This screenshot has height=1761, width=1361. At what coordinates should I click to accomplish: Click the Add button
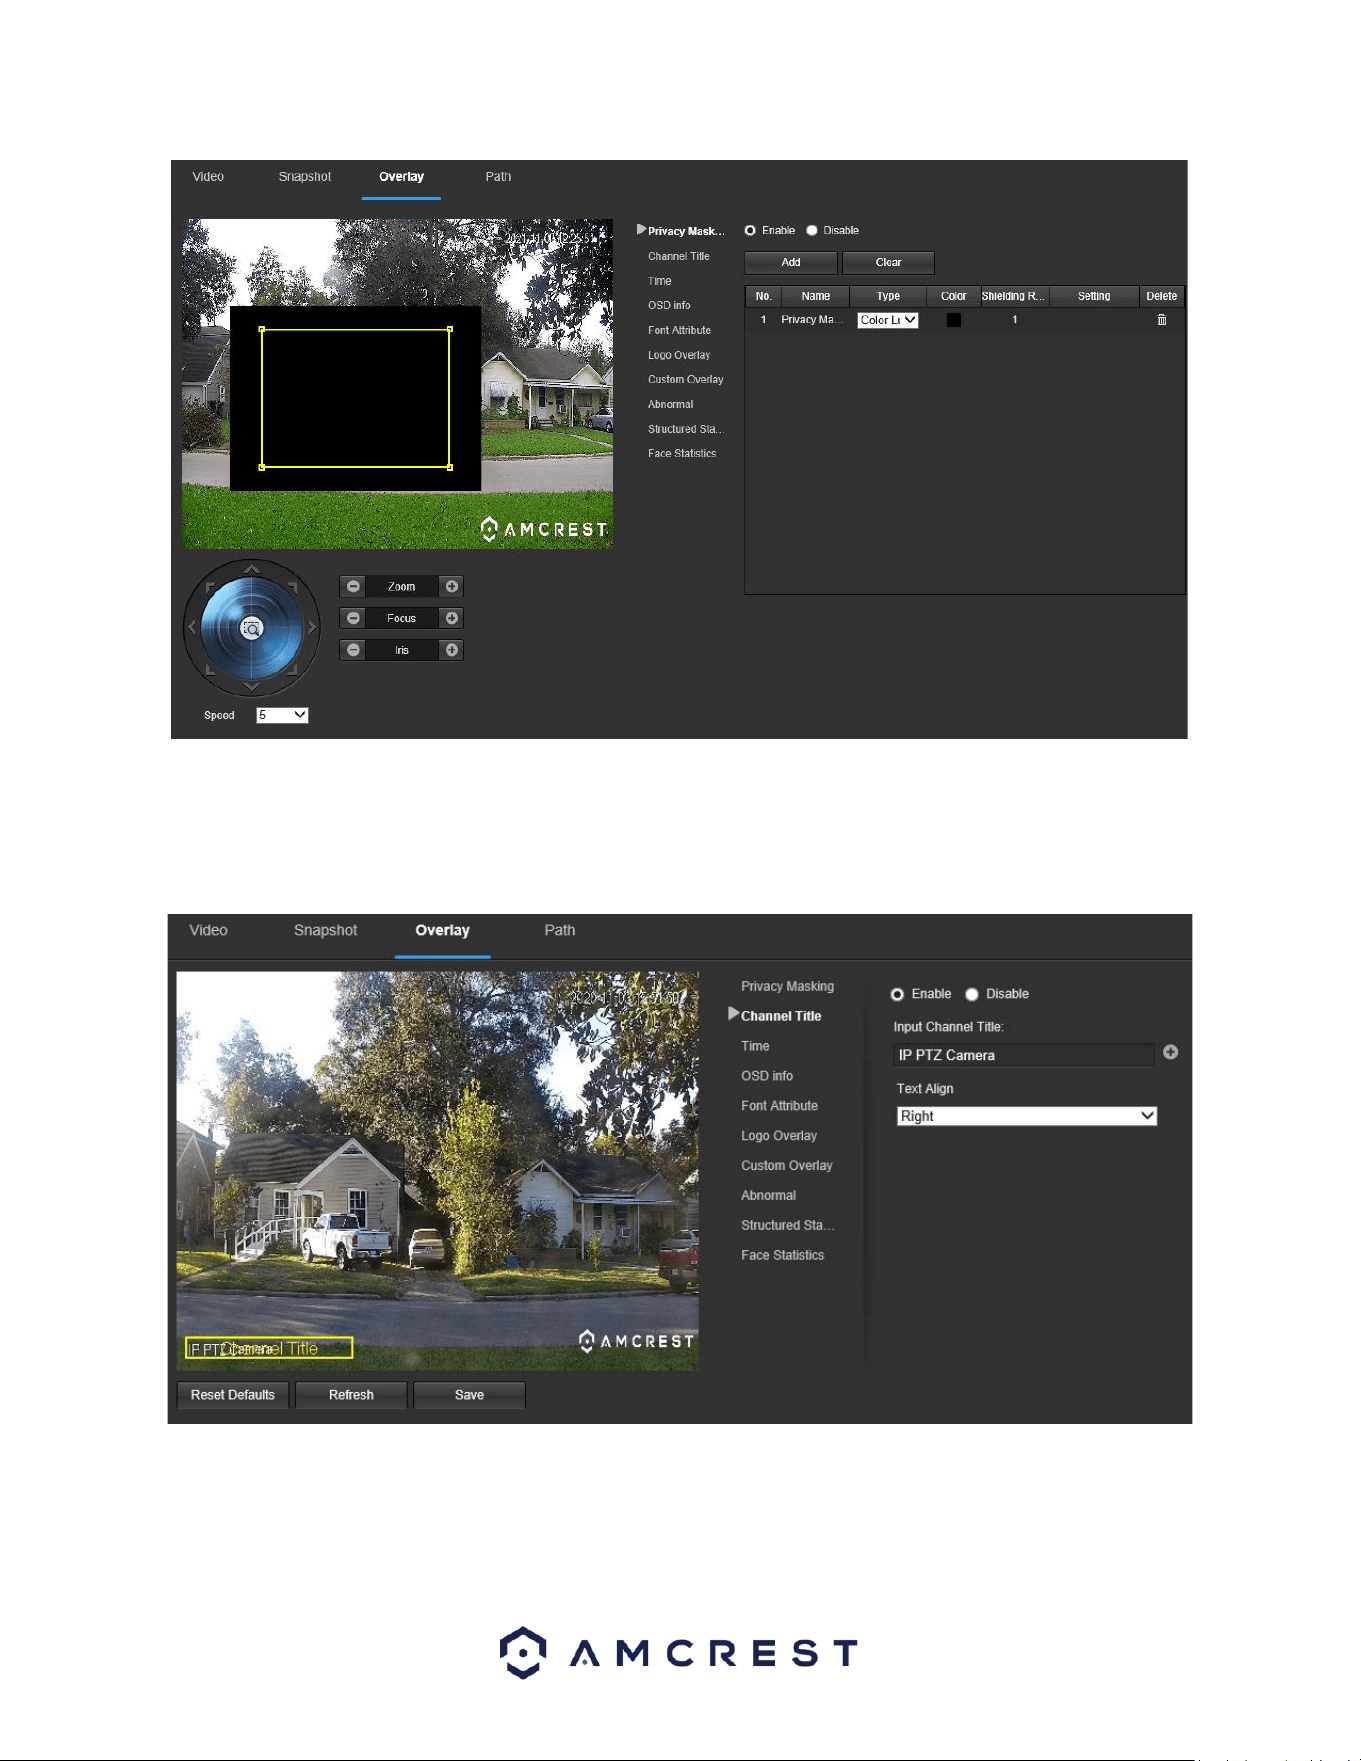(x=791, y=262)
